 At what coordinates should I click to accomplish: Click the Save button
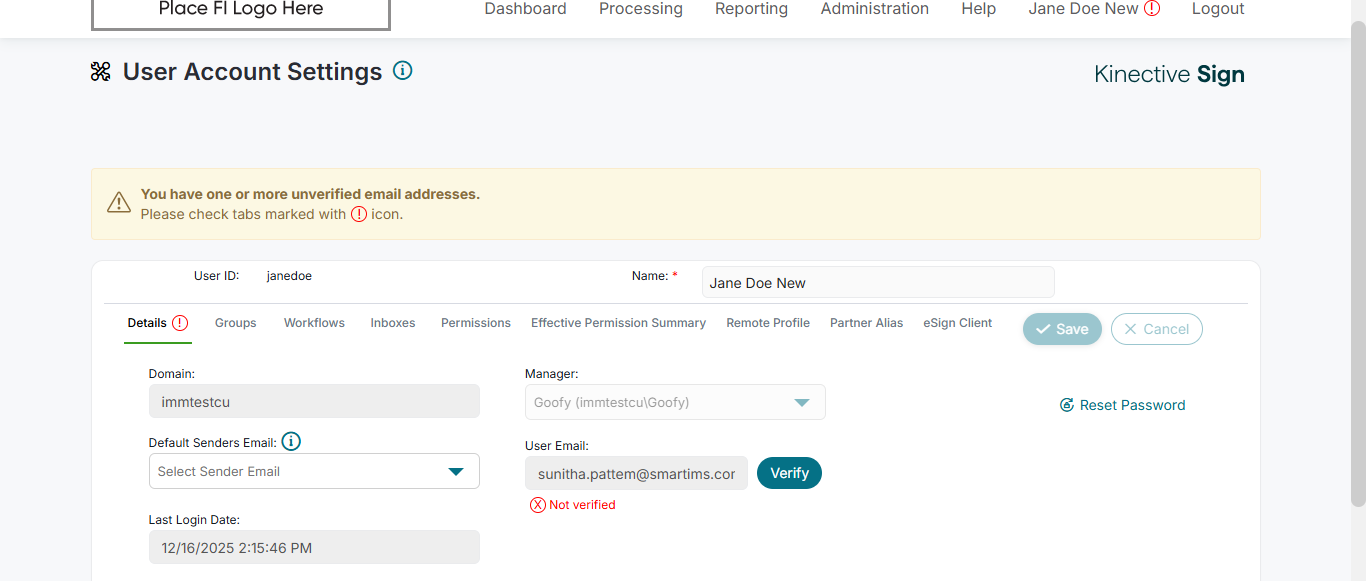1062,329
